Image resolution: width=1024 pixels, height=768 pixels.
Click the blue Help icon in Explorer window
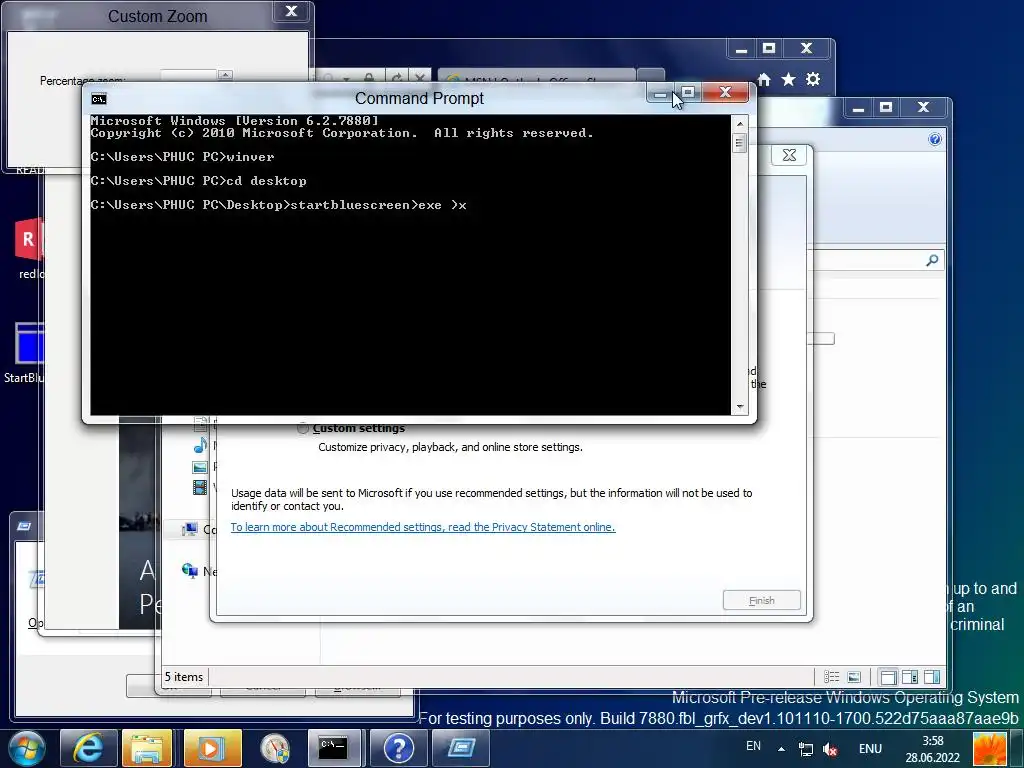(x=935, y=139)
